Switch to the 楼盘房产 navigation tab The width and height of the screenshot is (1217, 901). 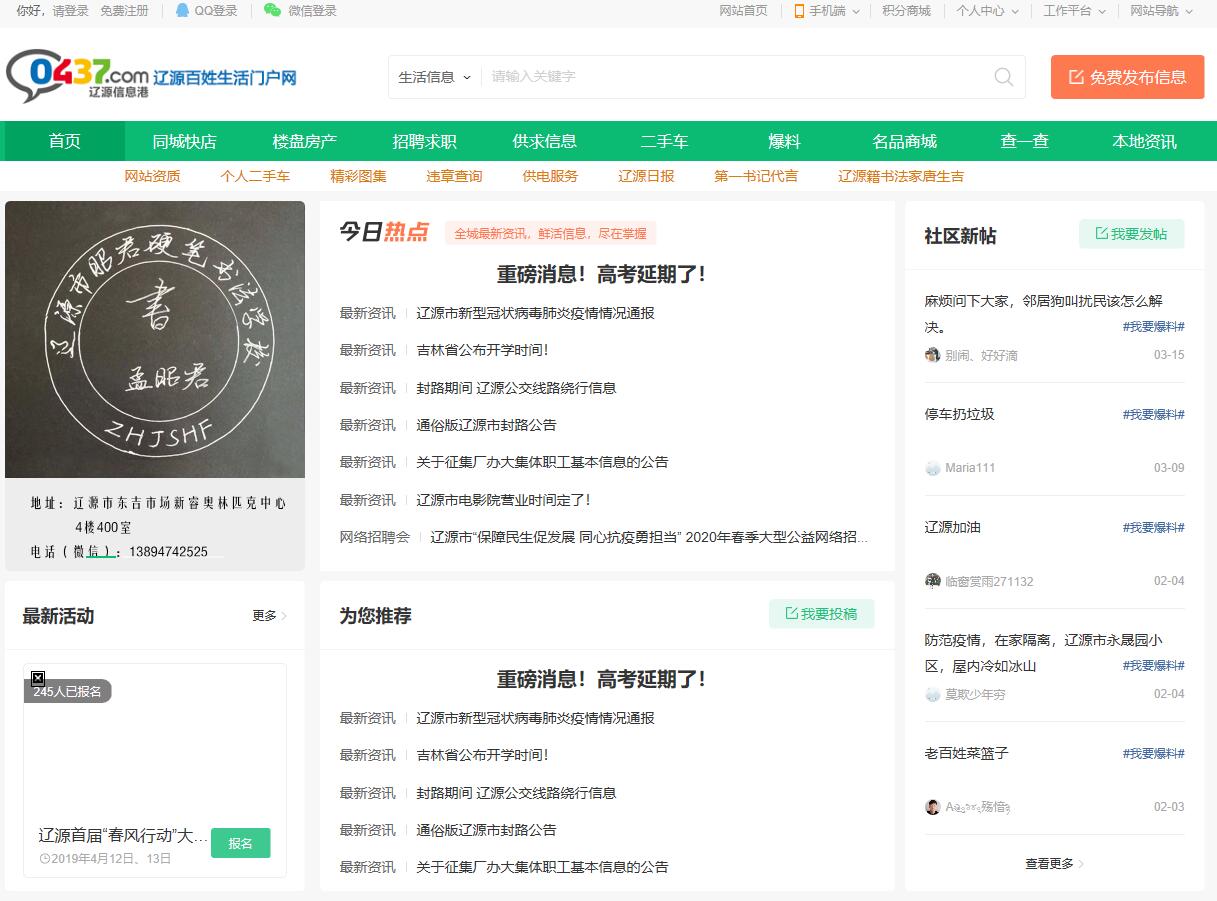click(305, 141)
